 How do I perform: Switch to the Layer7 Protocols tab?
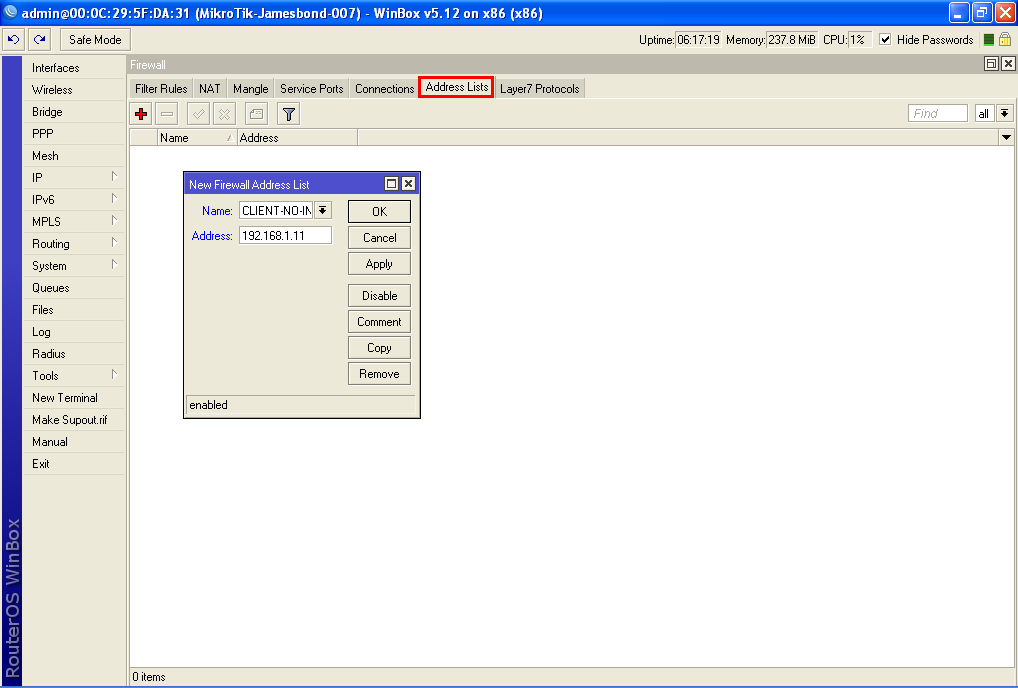tap(540, 89)
